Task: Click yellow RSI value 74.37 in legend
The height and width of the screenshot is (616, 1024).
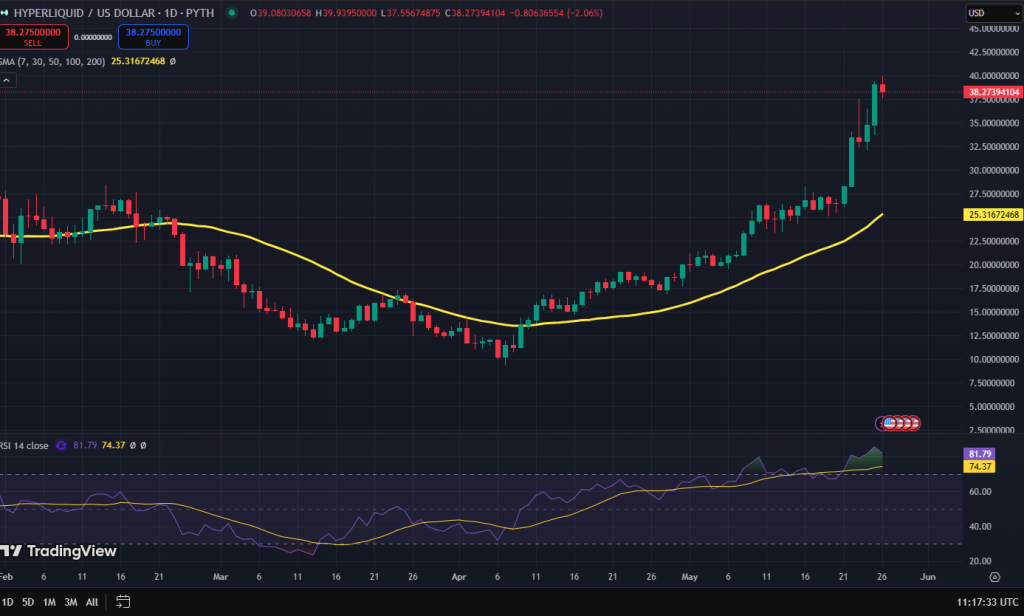Action: point(113,446)
